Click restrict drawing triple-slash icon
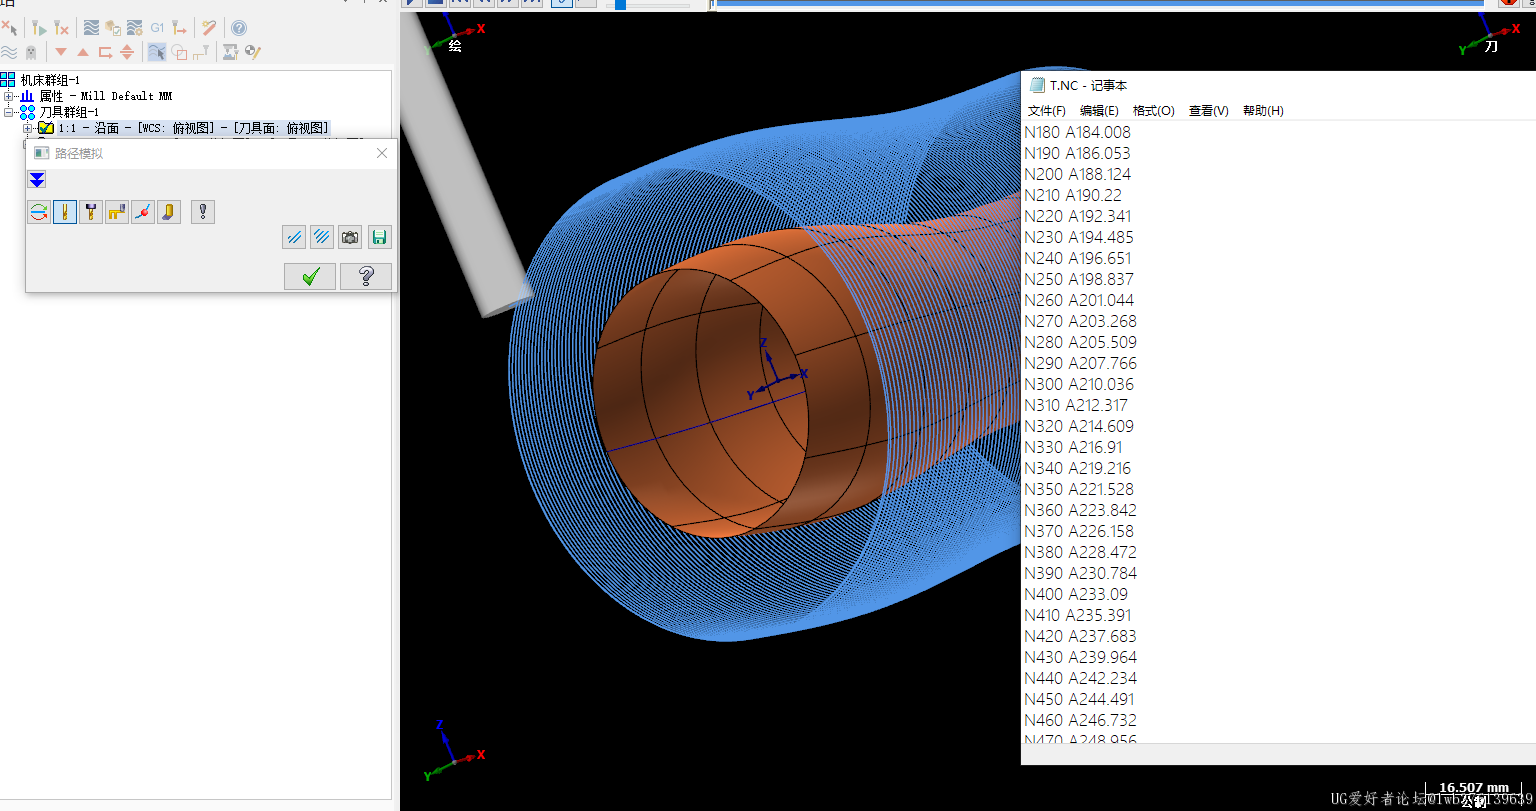The width and height of the screenshot is (1536, 811). pos(322,237)
